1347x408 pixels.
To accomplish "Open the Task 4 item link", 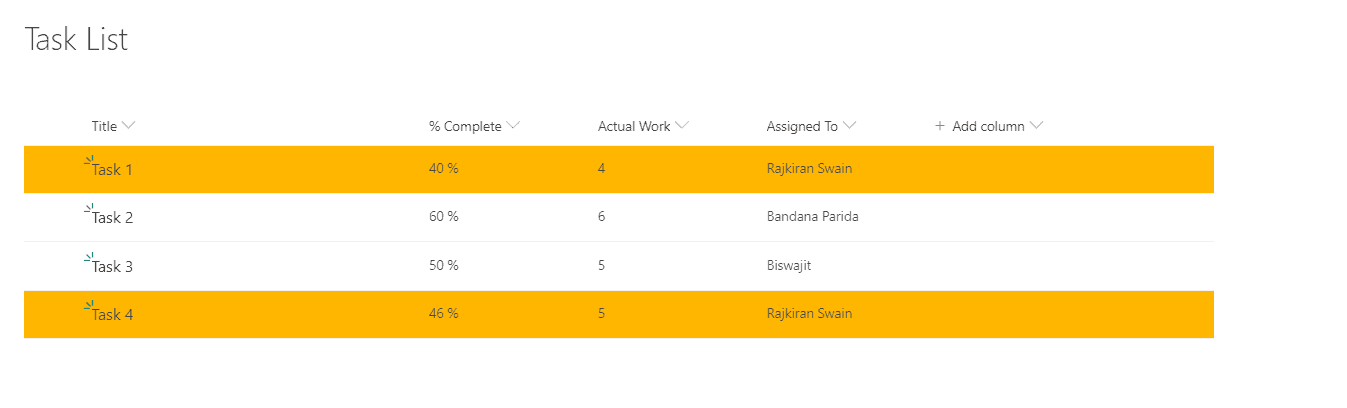I will pyautogui.click(x=112, y=315).
